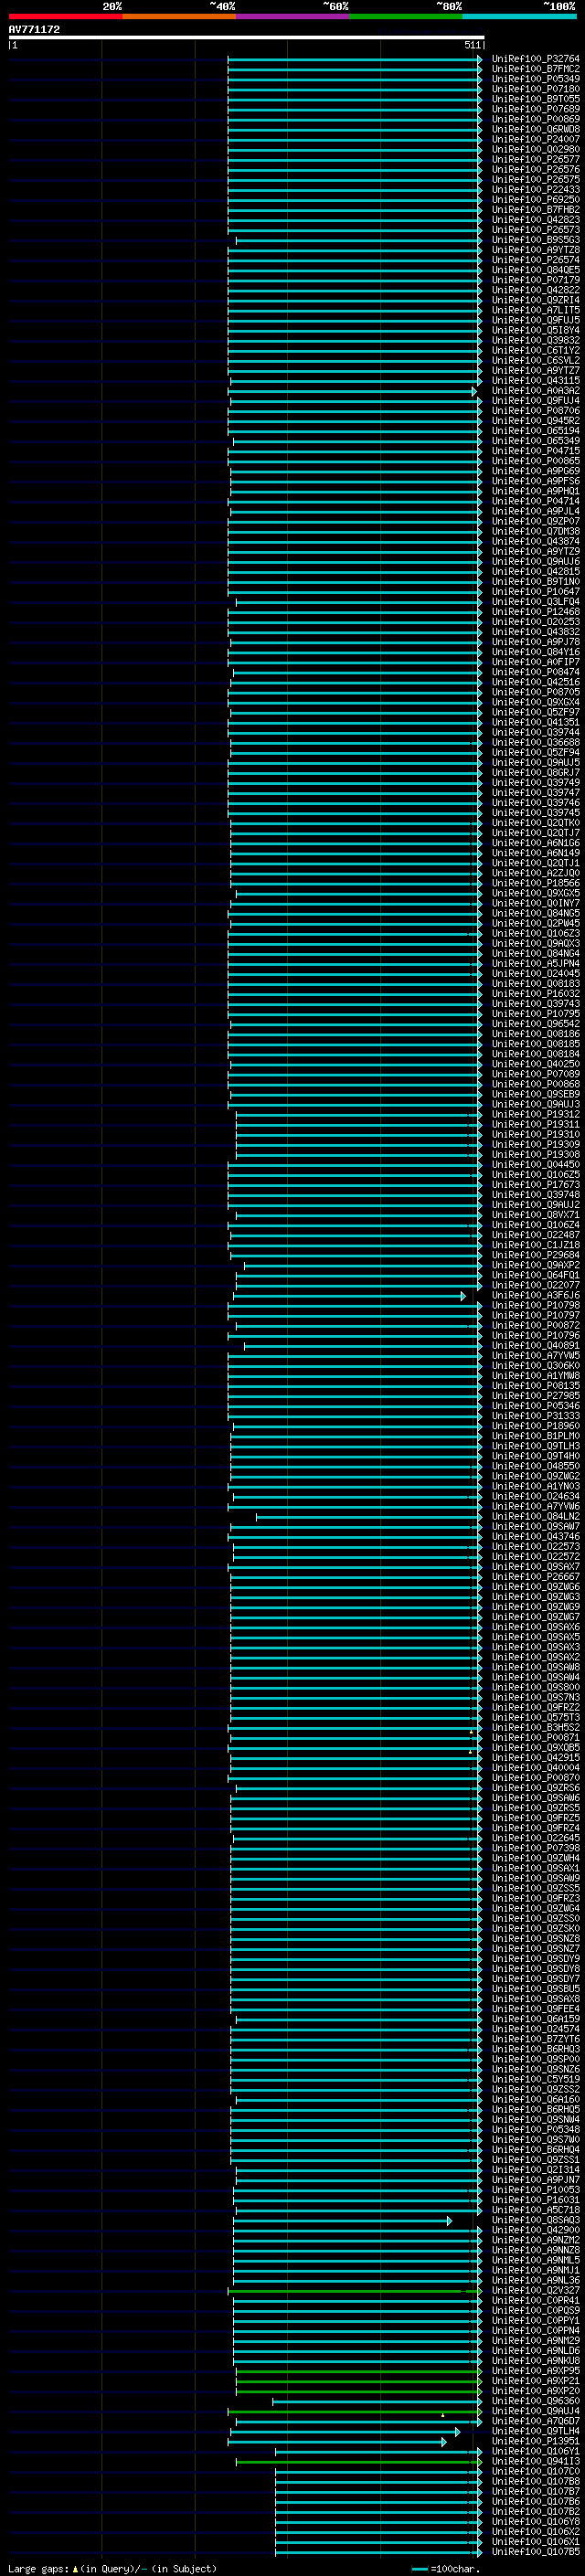Click on UniRef100_Q8SAQ3
This screenshot has height=2576, width=585.
pos(536,2220)
